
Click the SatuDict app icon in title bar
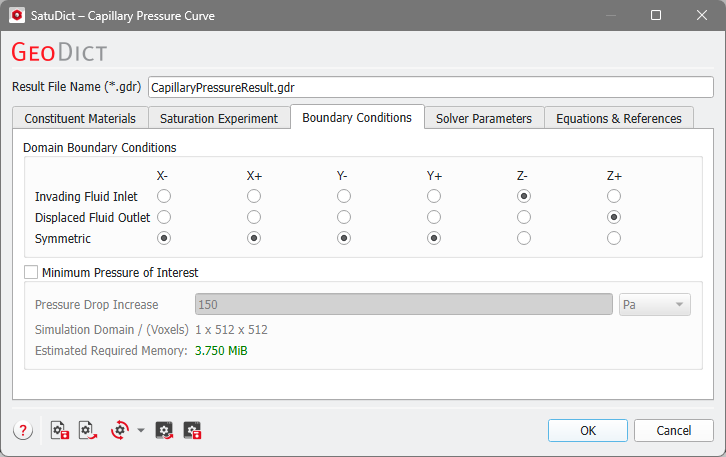(17, 15)
